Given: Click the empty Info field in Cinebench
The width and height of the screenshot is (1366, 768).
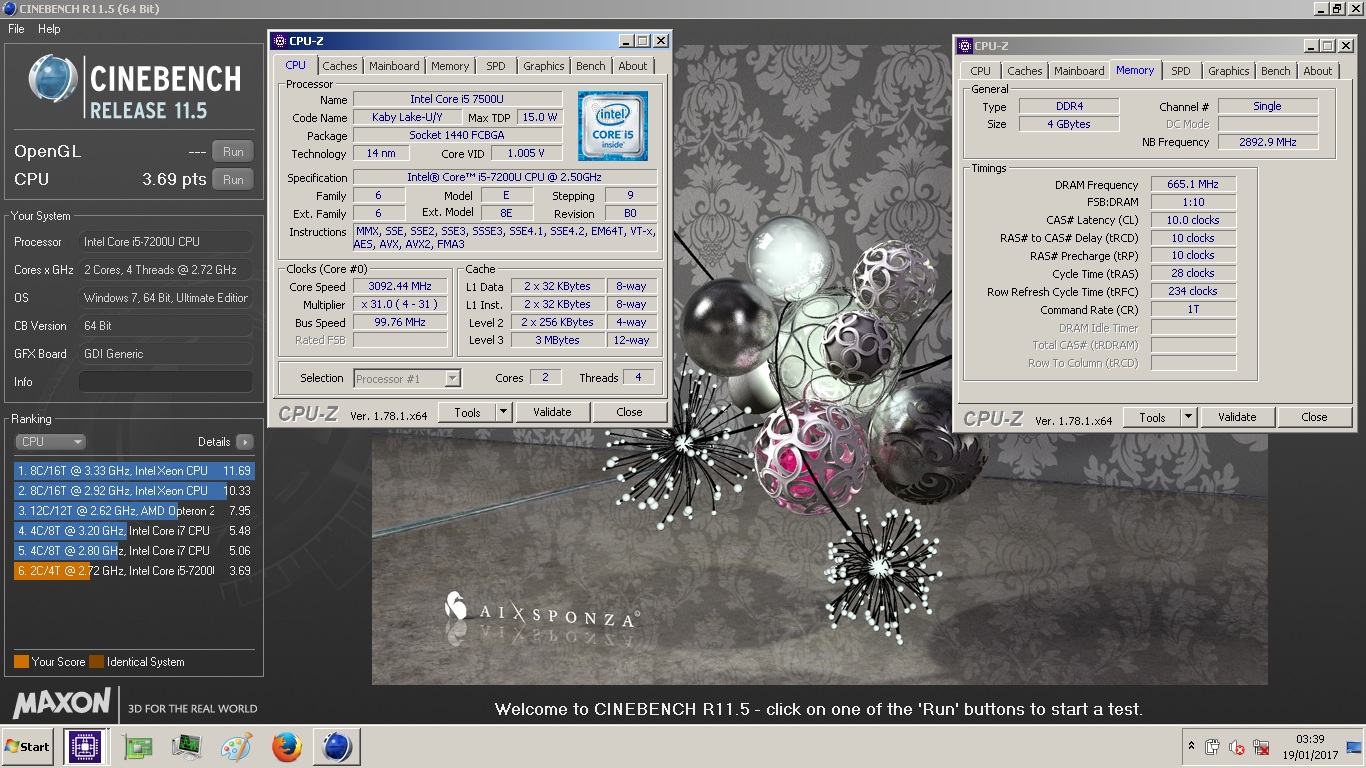Looking at the screenshot, I should tap(166, 382).
